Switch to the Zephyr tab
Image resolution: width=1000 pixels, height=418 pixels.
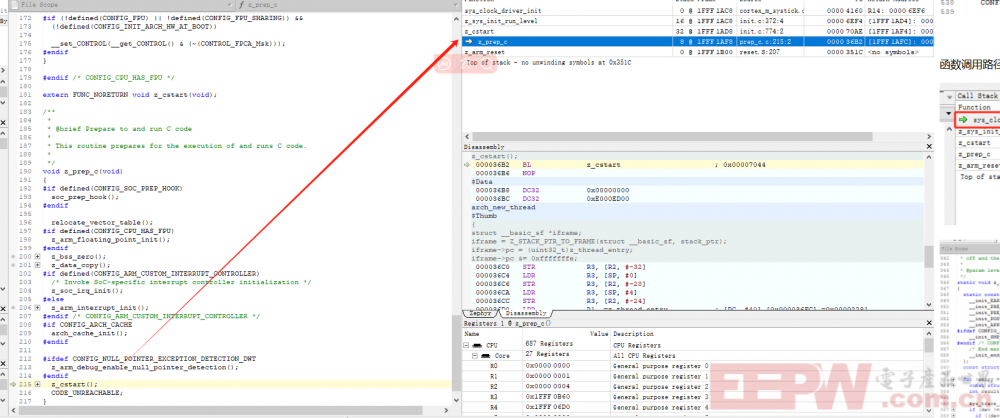(478, 313)
